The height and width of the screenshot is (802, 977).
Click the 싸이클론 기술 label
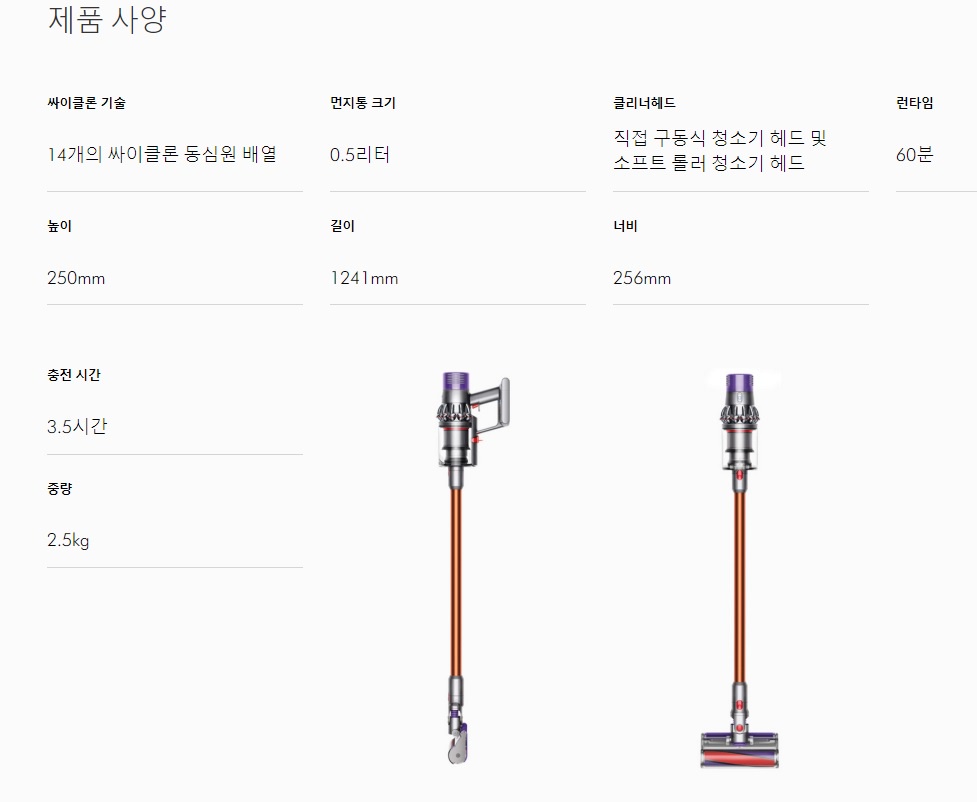click(87, 103)
